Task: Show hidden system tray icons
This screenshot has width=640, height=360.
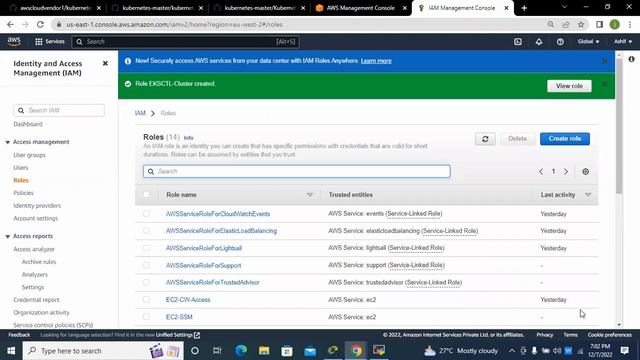Action: click(x=512, y=351)
